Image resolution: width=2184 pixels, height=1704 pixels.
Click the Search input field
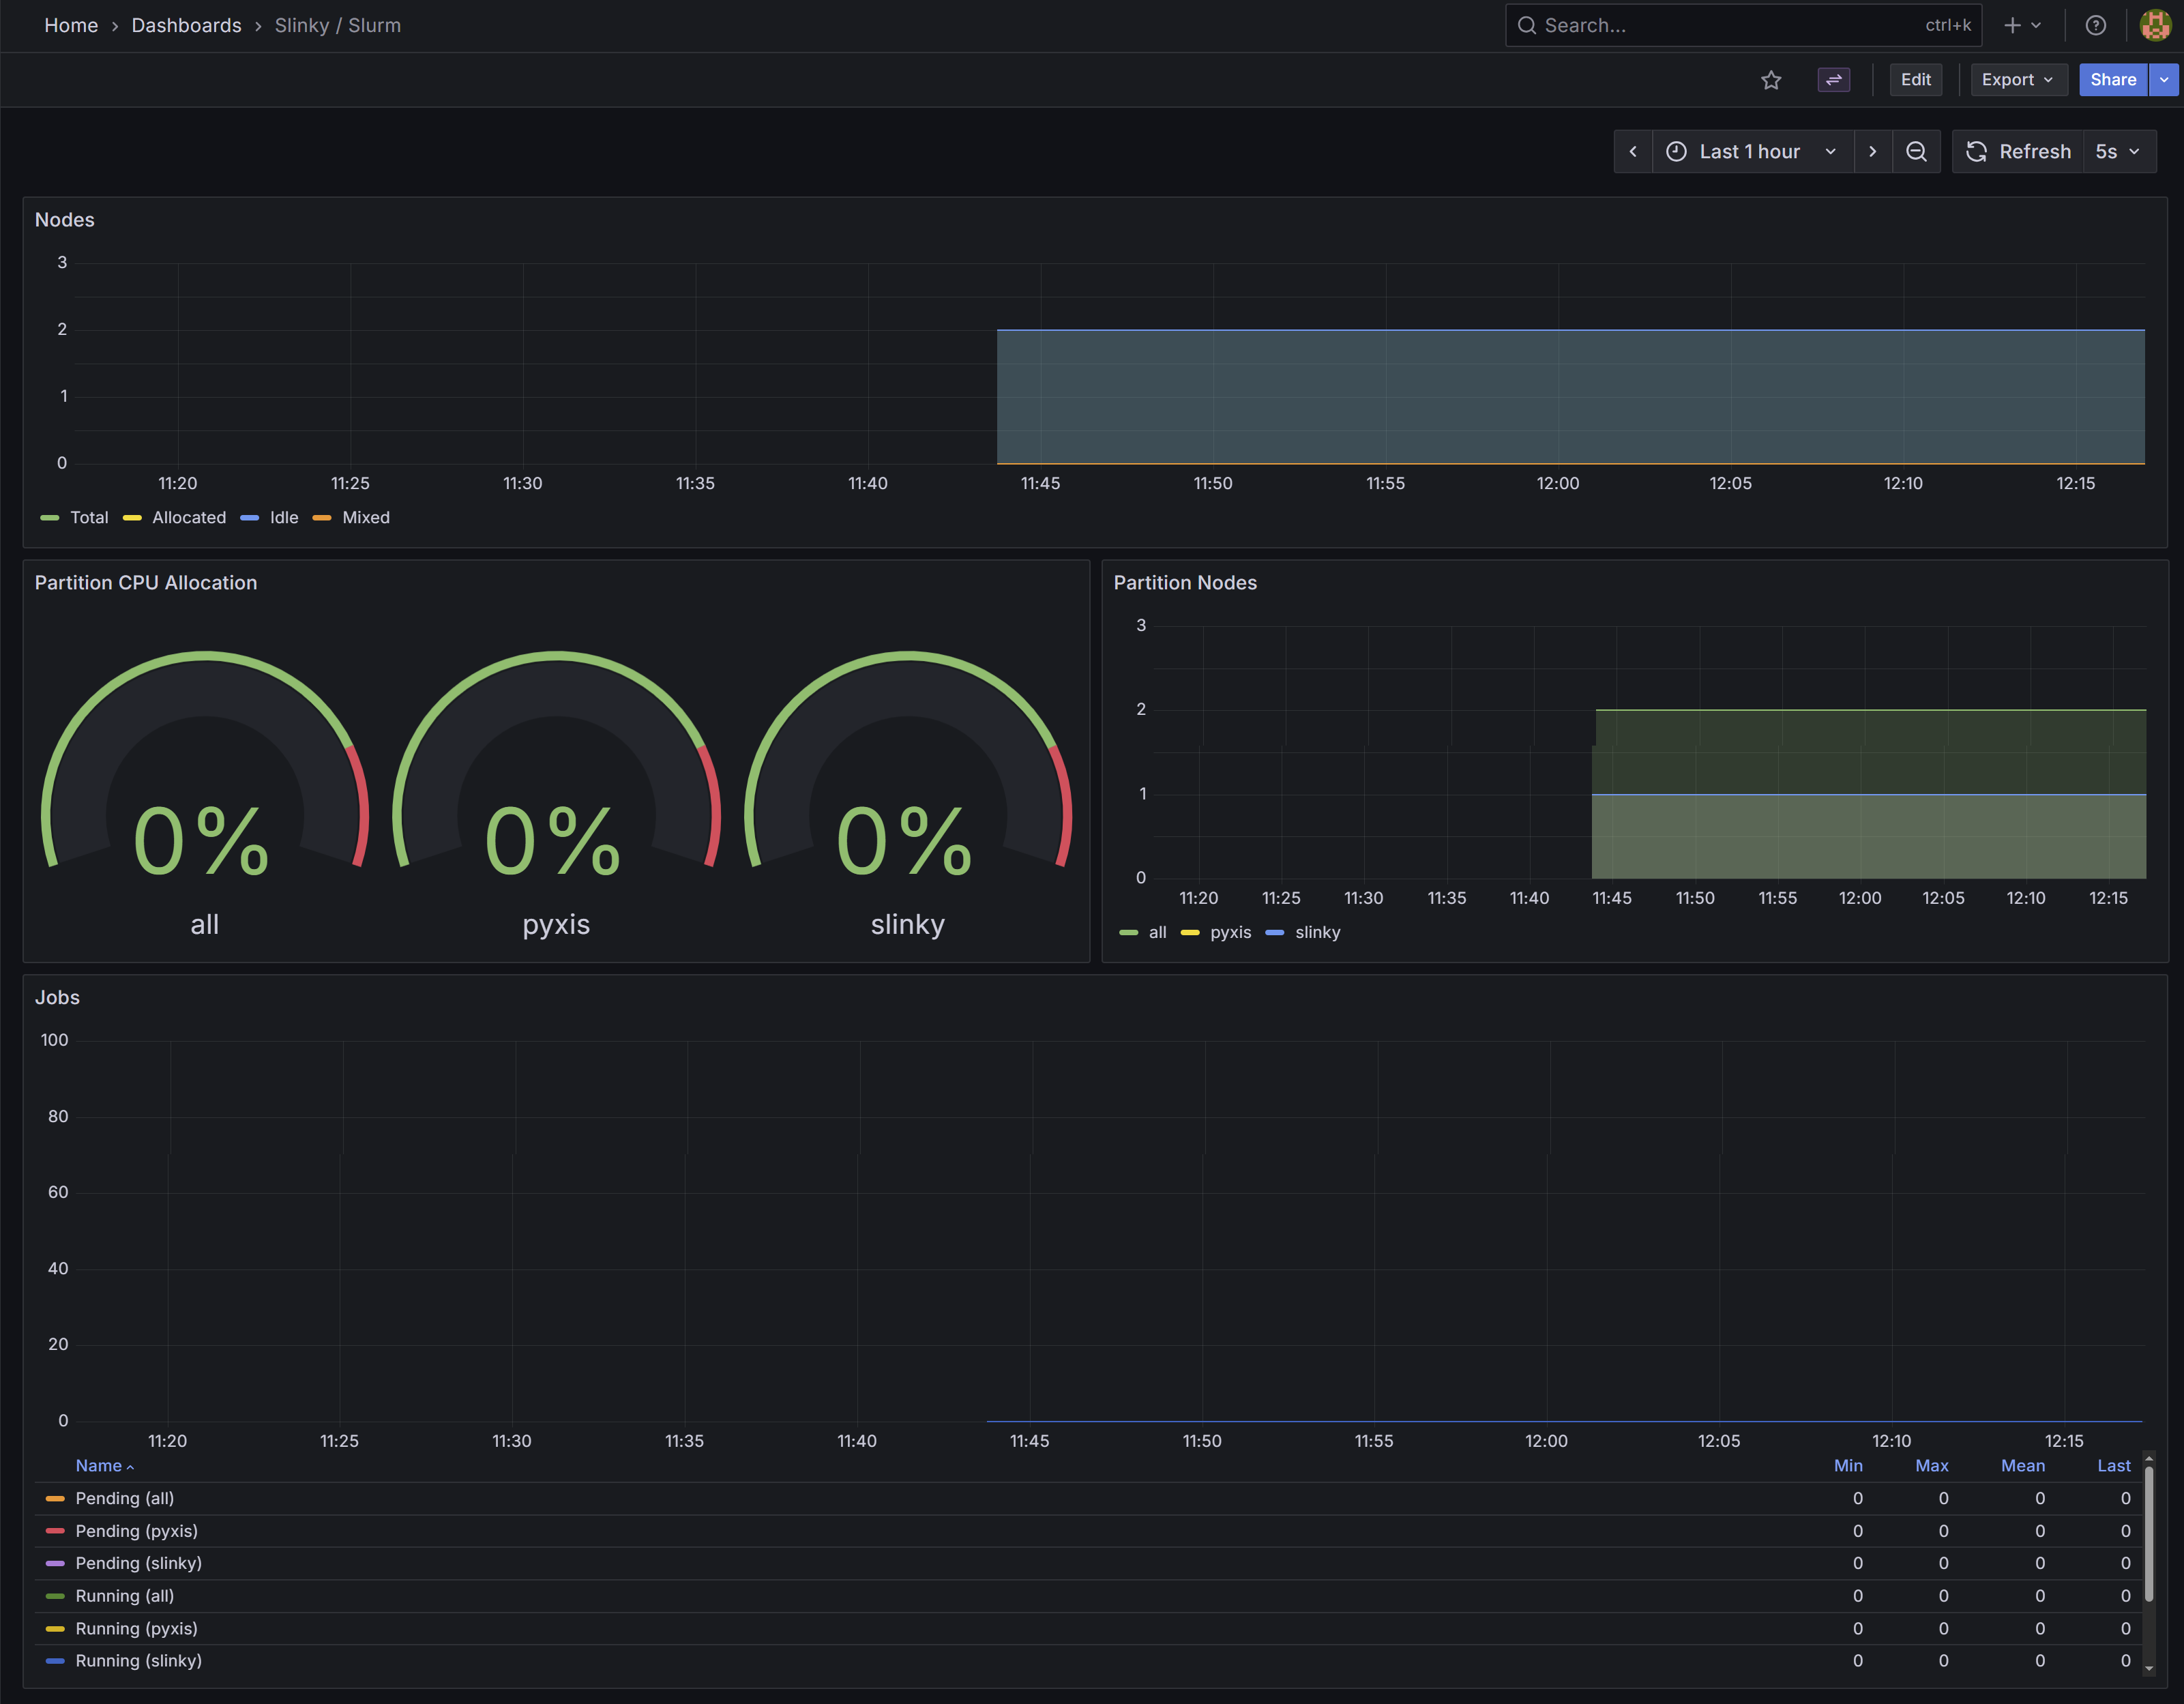(x=1730, y=26)
